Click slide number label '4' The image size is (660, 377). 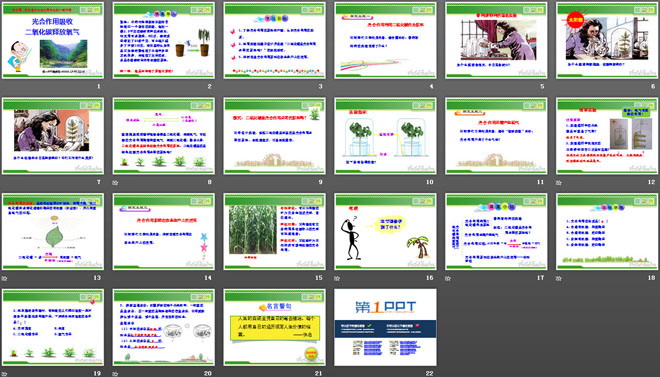point(431,86)
